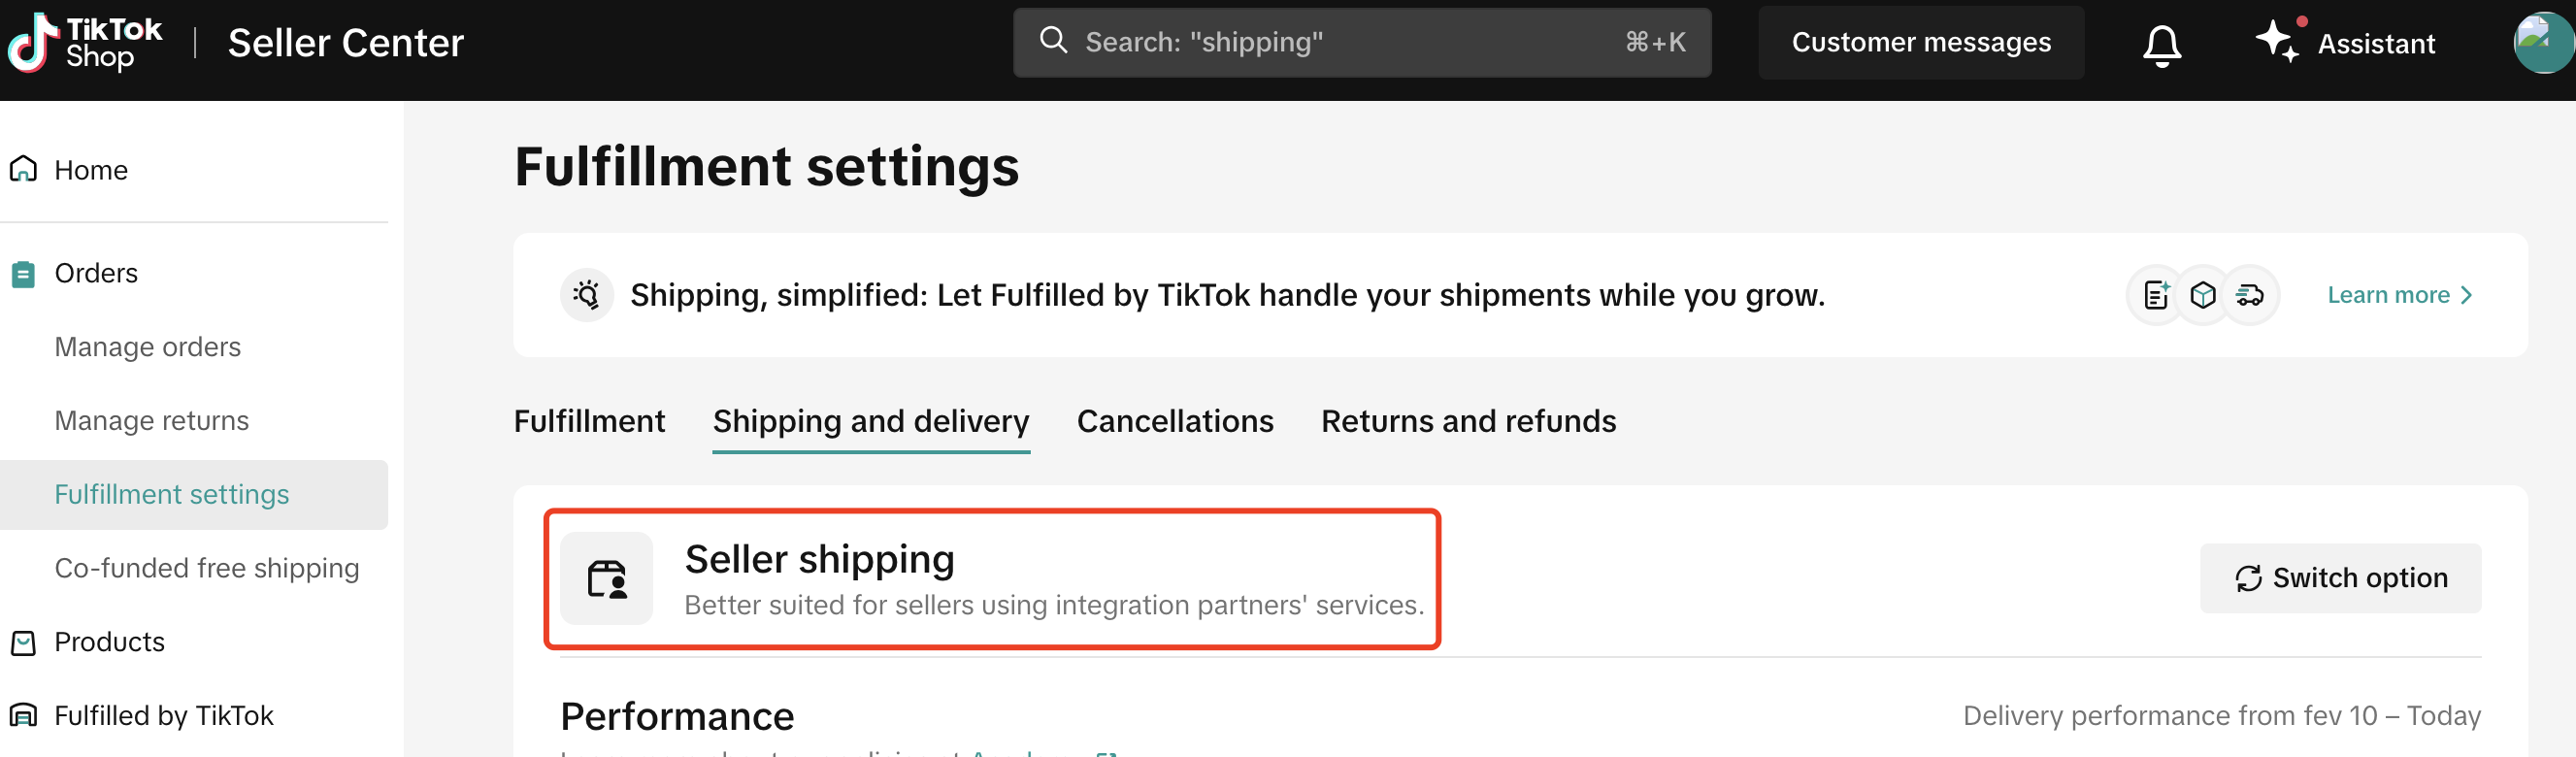The width and height of the screenshot is (2576, 757).
Task: Click the Switch option button
Action: (2340, 578)
